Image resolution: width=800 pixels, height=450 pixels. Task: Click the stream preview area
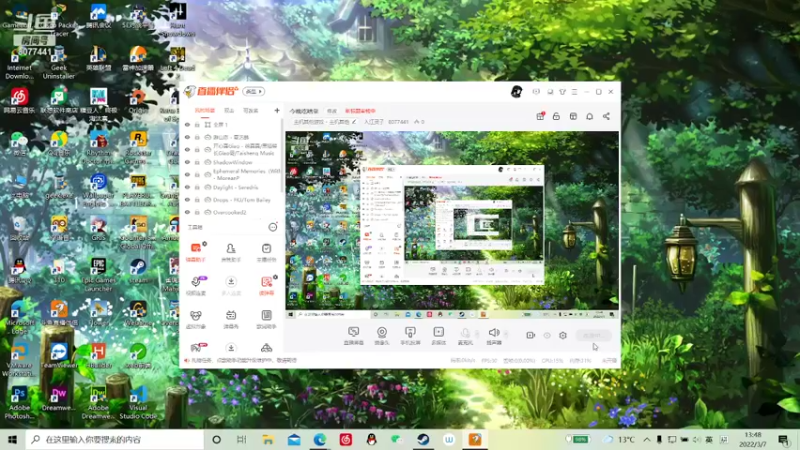452,225
